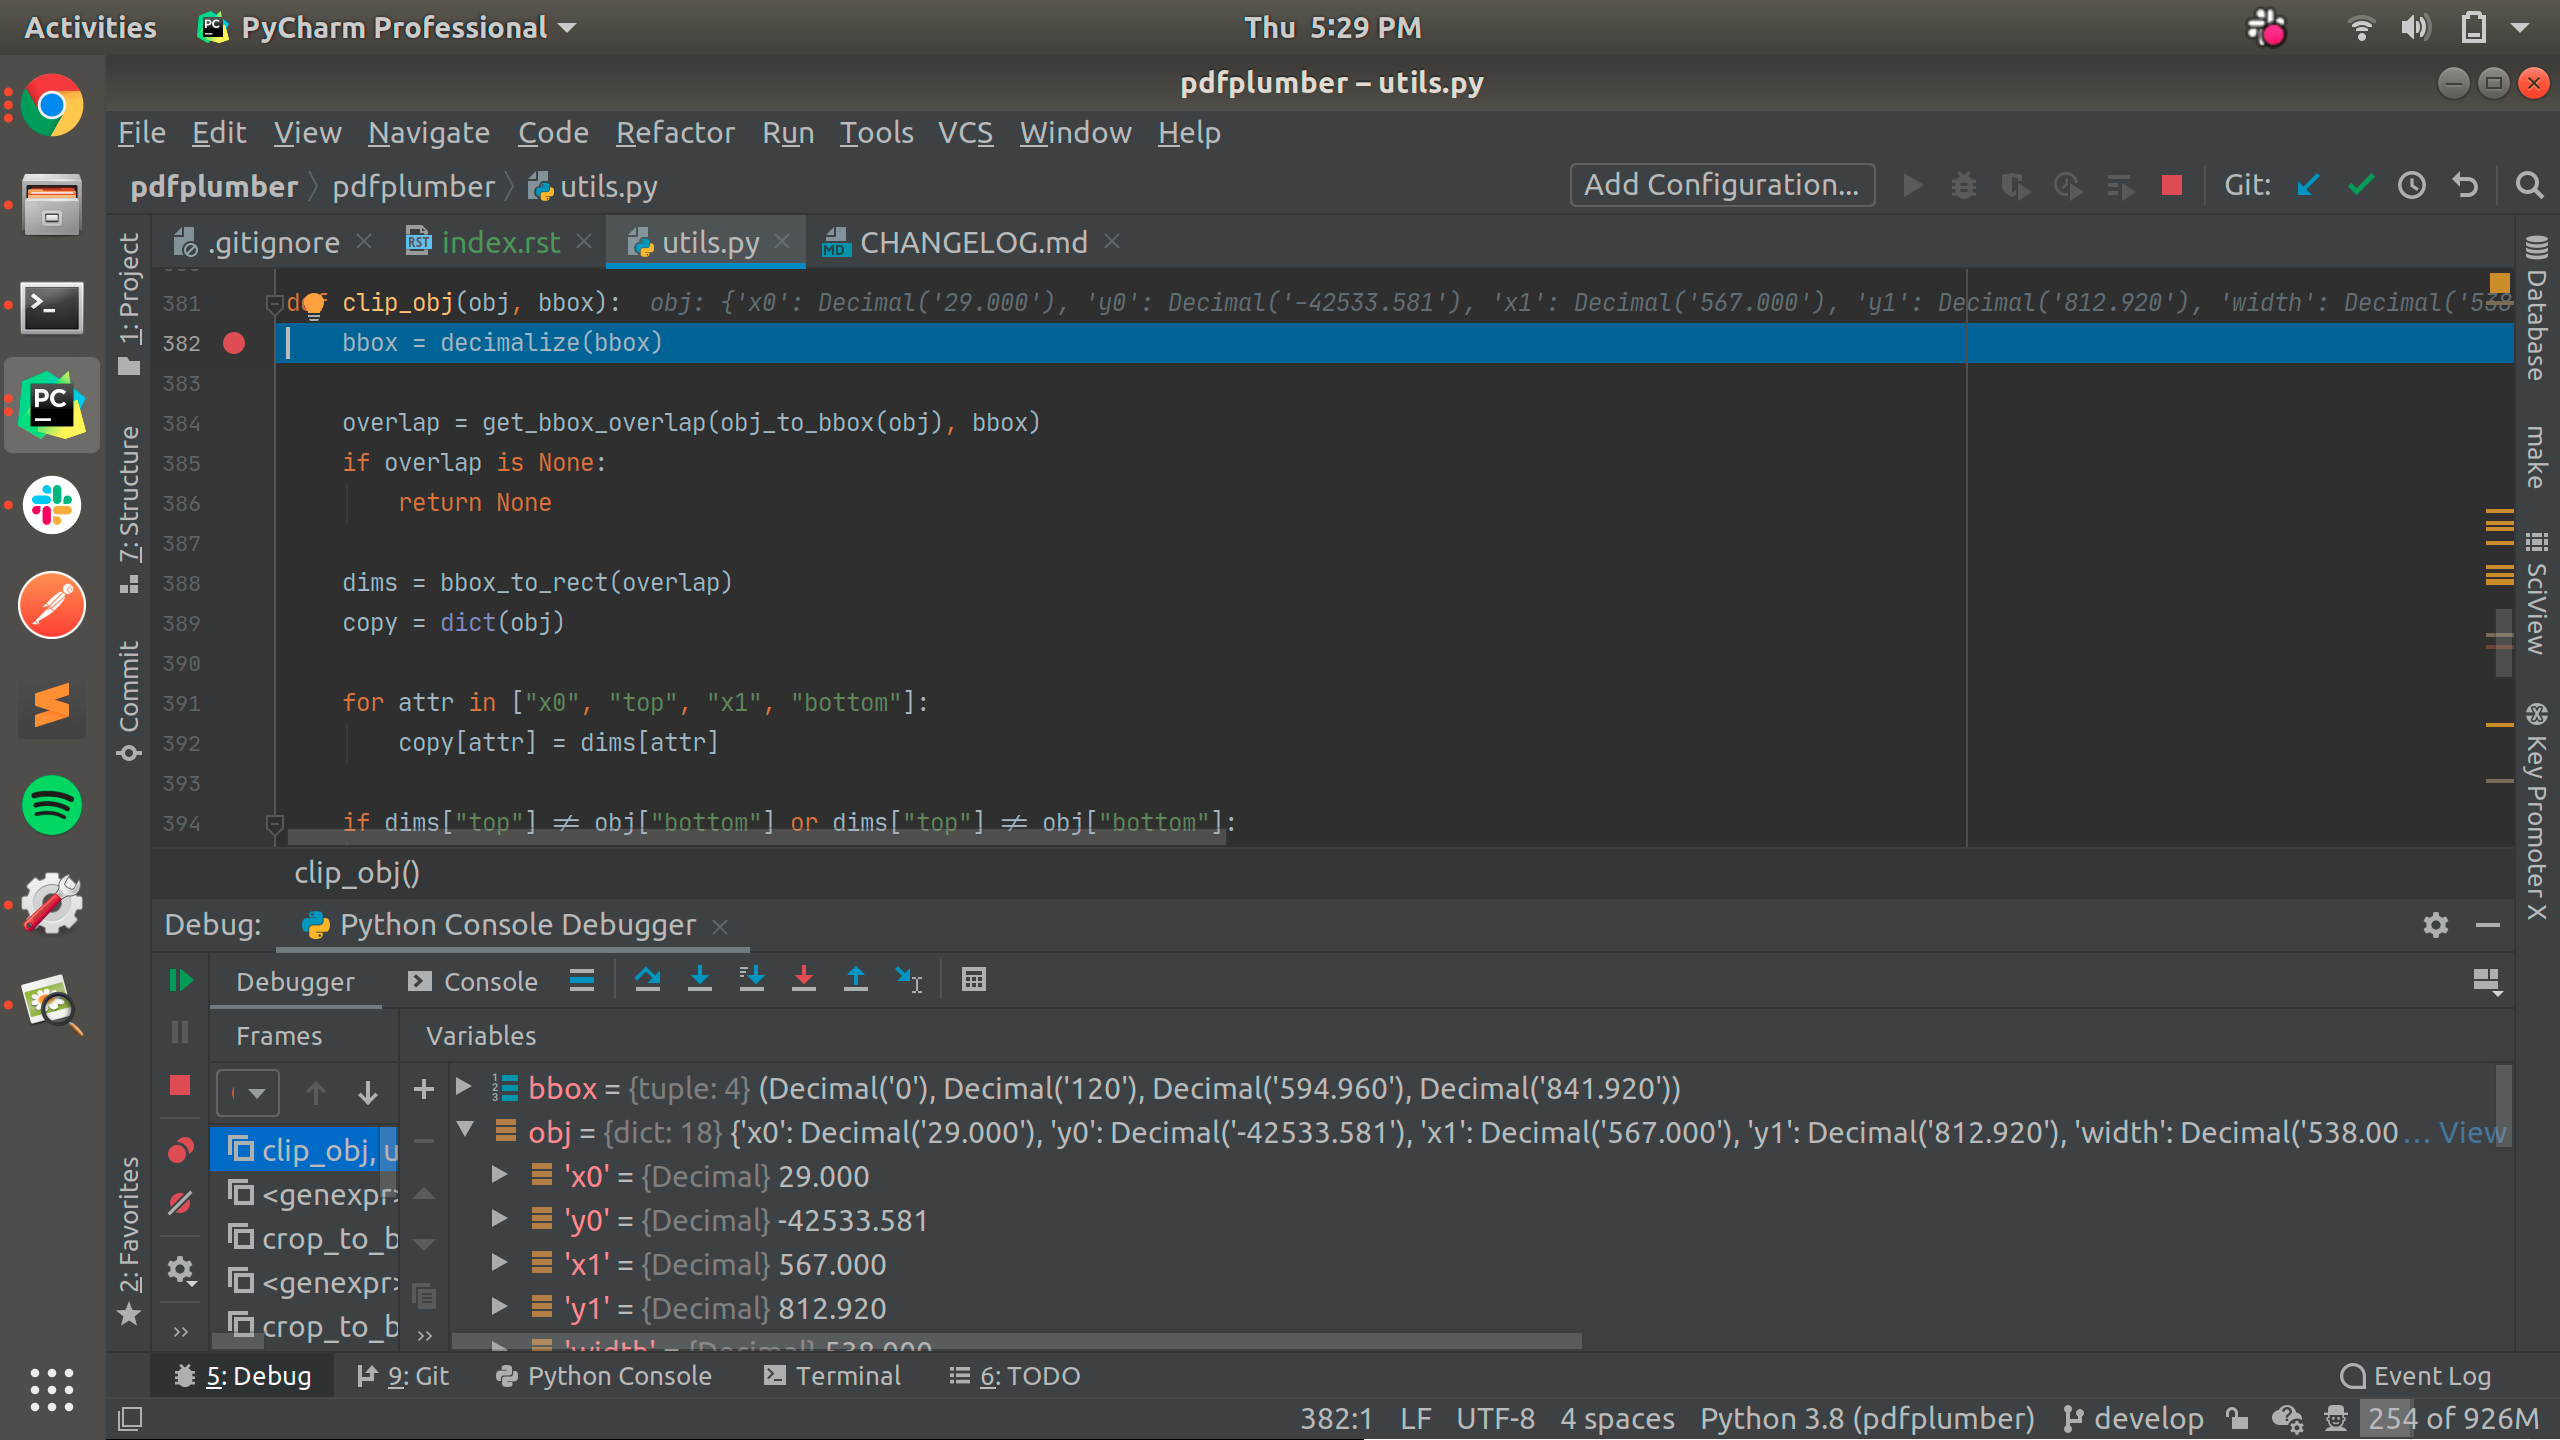Open the thread selector dropdown in Frames
This screenshot has width=2560, height=1440.
coord(247,1092)
